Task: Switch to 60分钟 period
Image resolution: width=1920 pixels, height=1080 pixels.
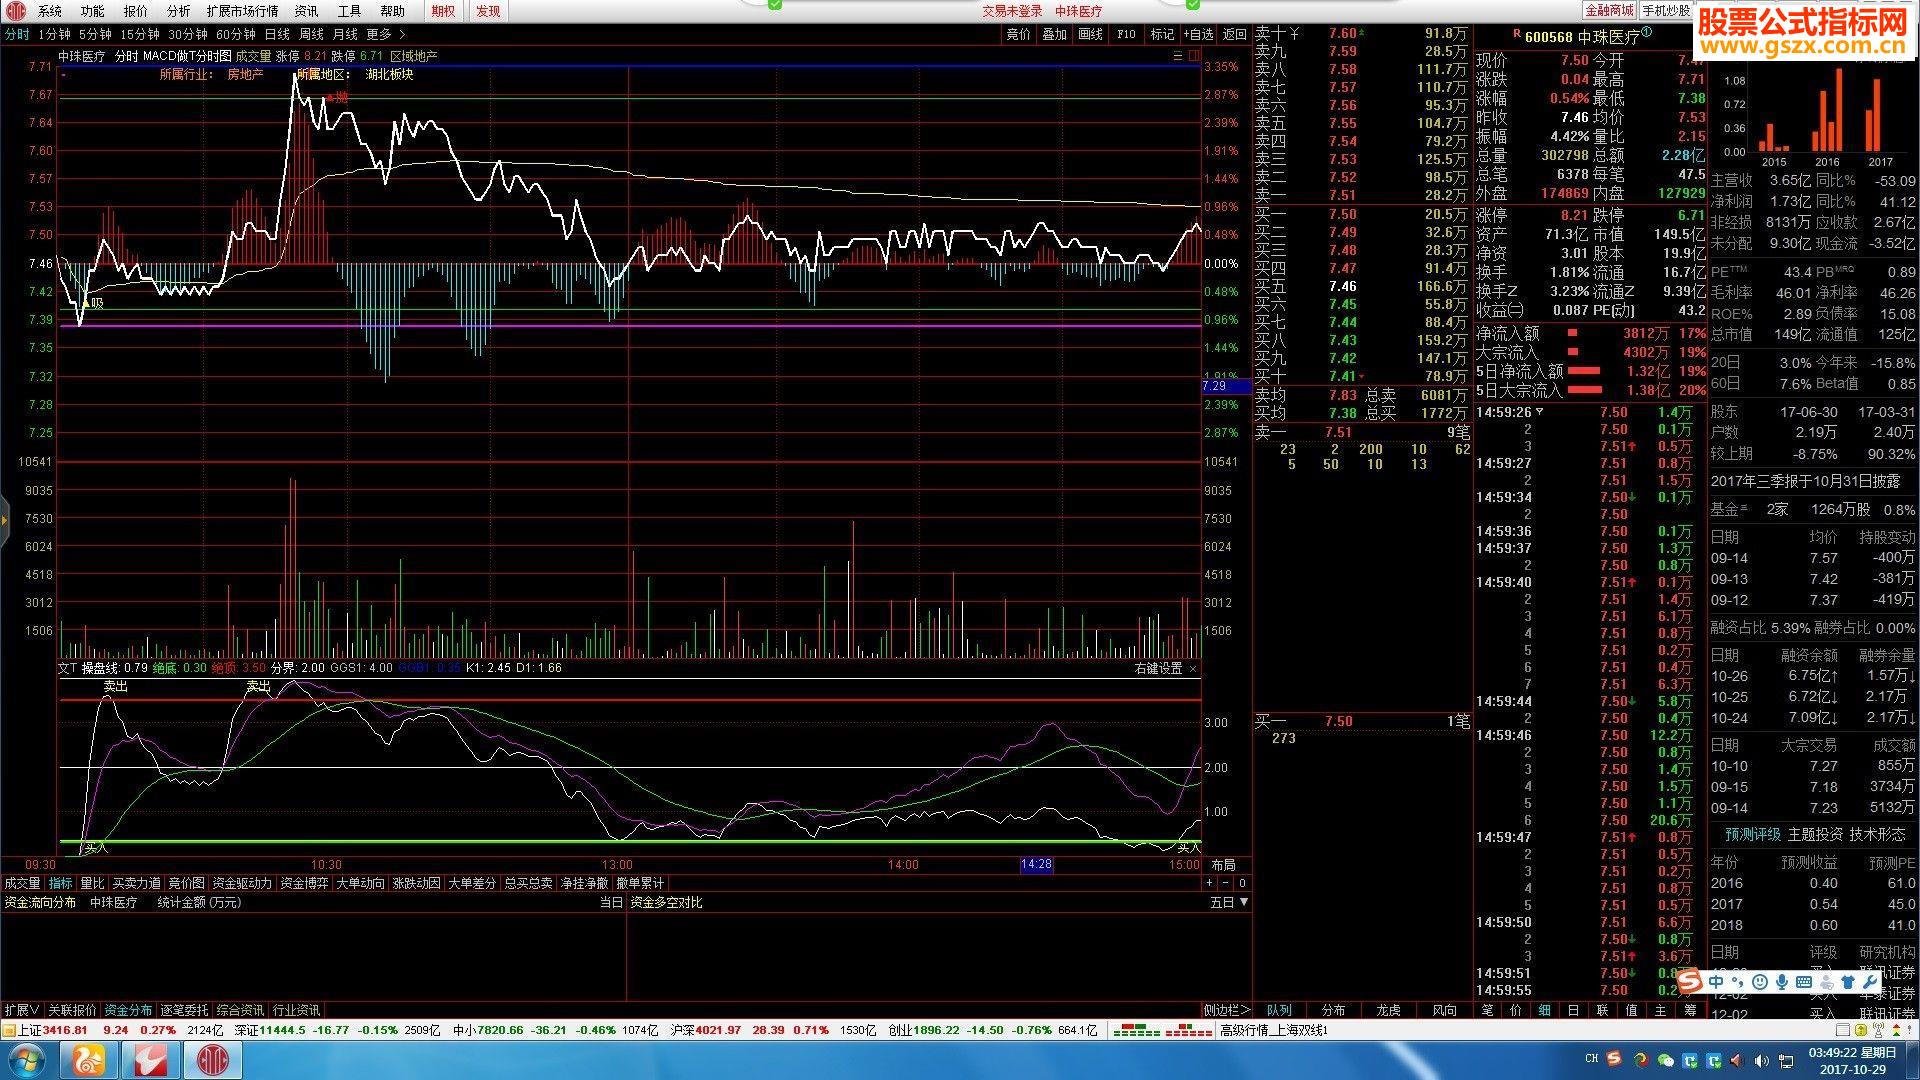Action: 236,34
